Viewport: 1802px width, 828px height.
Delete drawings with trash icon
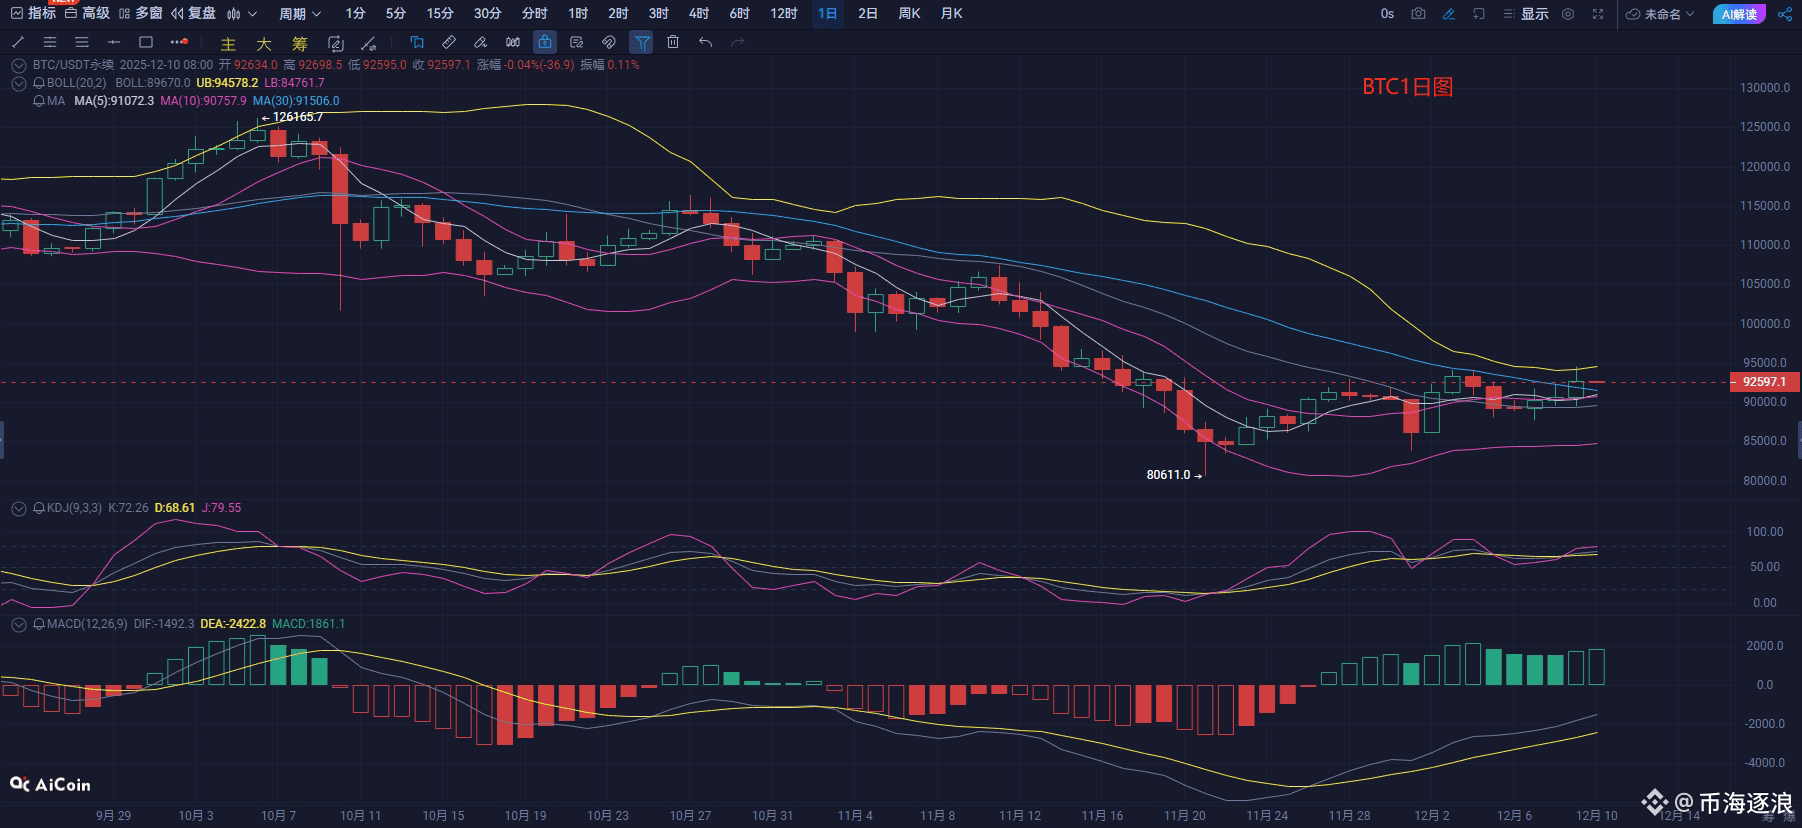[673, 42]
